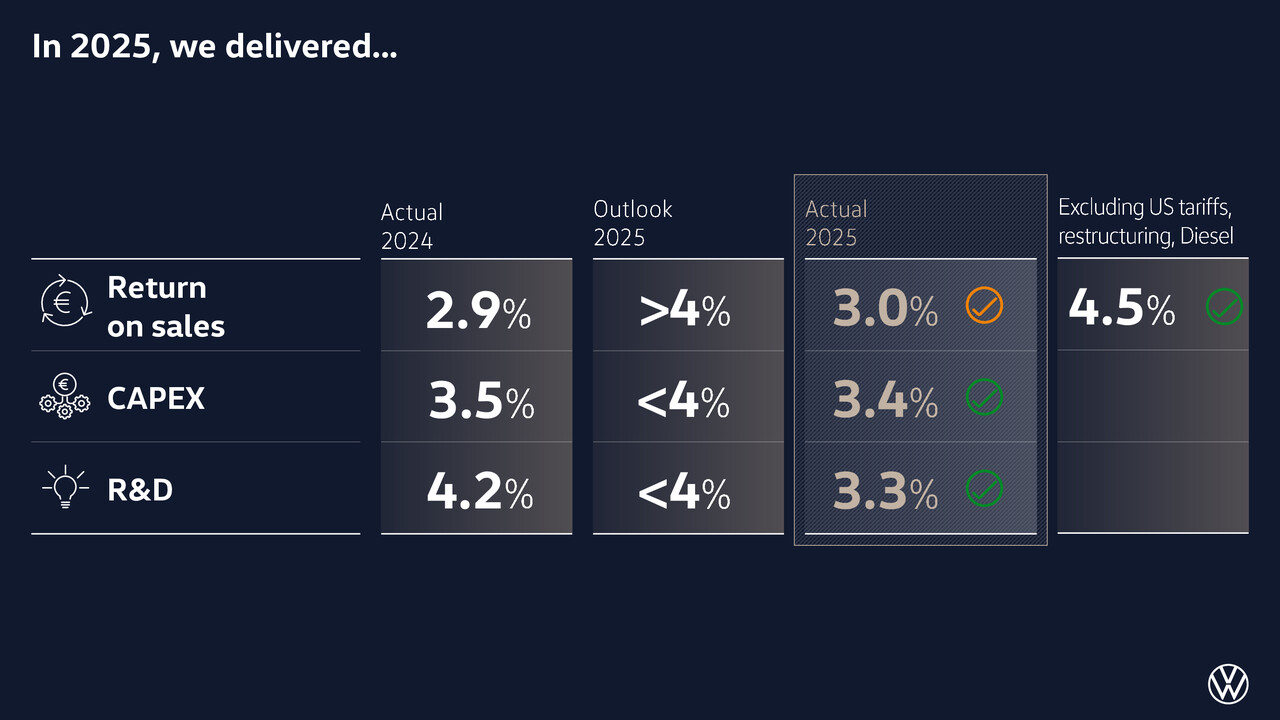Select the Actual 2024 column header
Viewport: 1280px width, 720px height.
coord(412,226)
